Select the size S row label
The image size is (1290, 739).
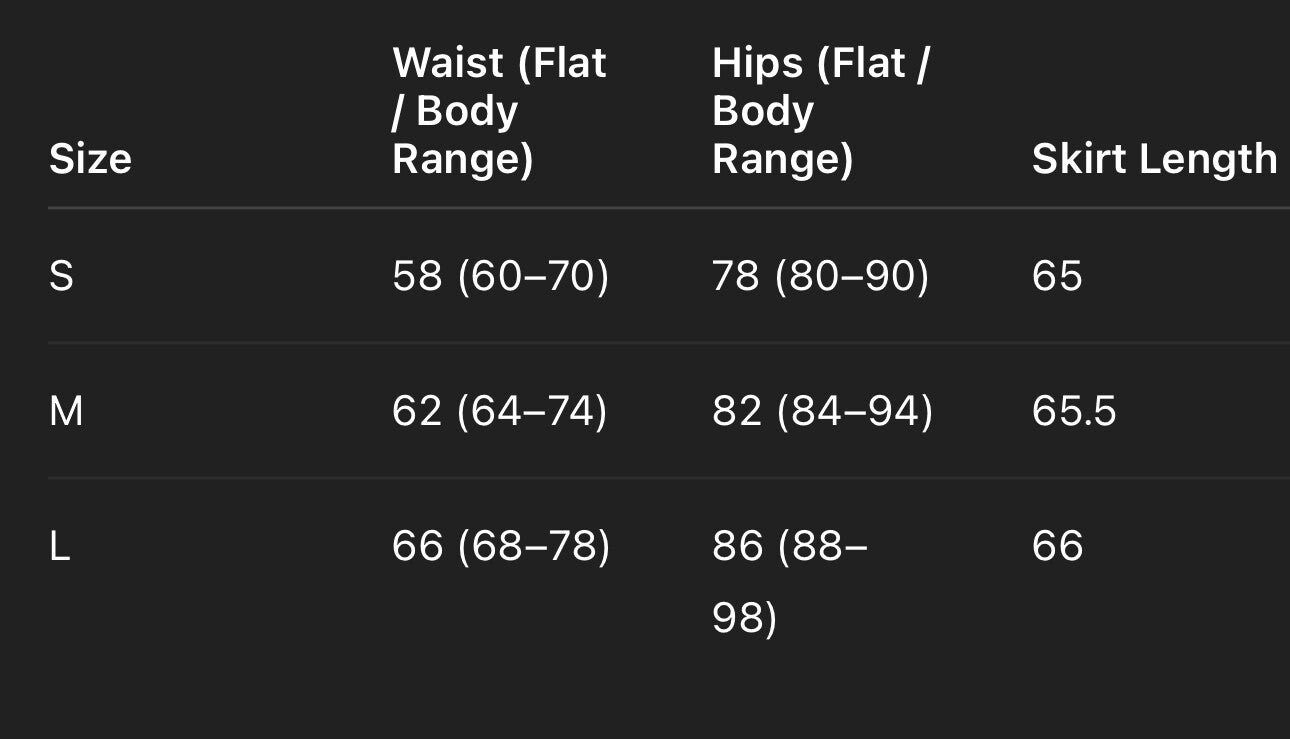click(61, 276)
